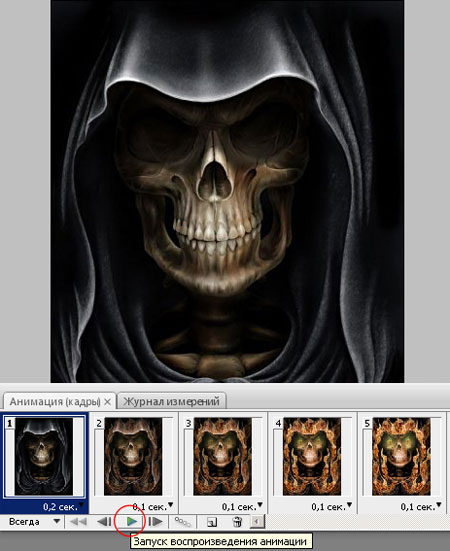Open frame 3 delay dropdown 0,1 сек.
Screen dimensions: 450x551
pyautogui.click(x=242, y=507)
